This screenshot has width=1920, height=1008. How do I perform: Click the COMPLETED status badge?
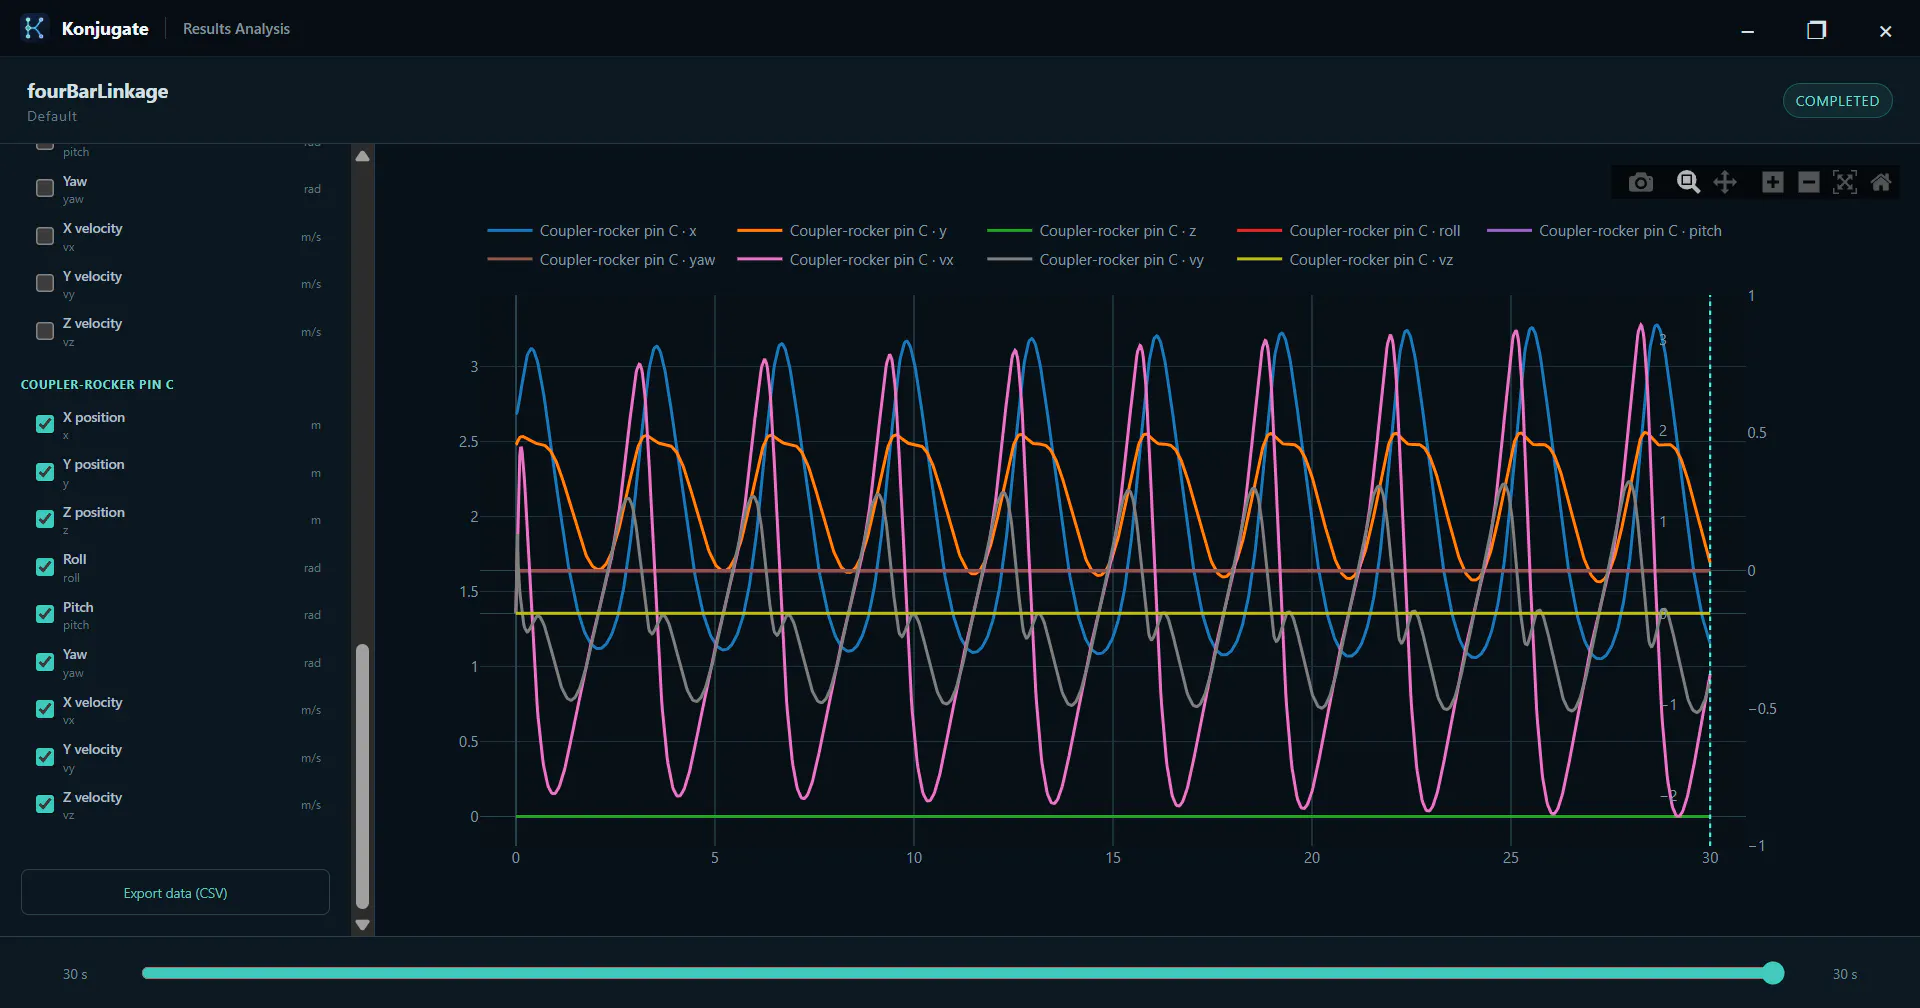pos(1837,101)
